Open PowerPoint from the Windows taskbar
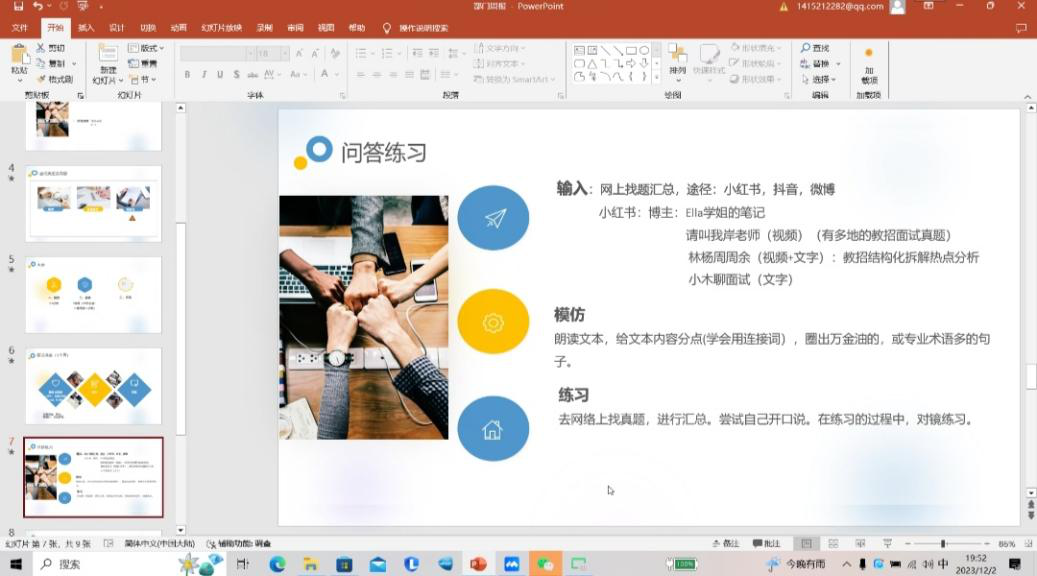This screenshot has height=576, width=1037. click(x=478, y=564)
